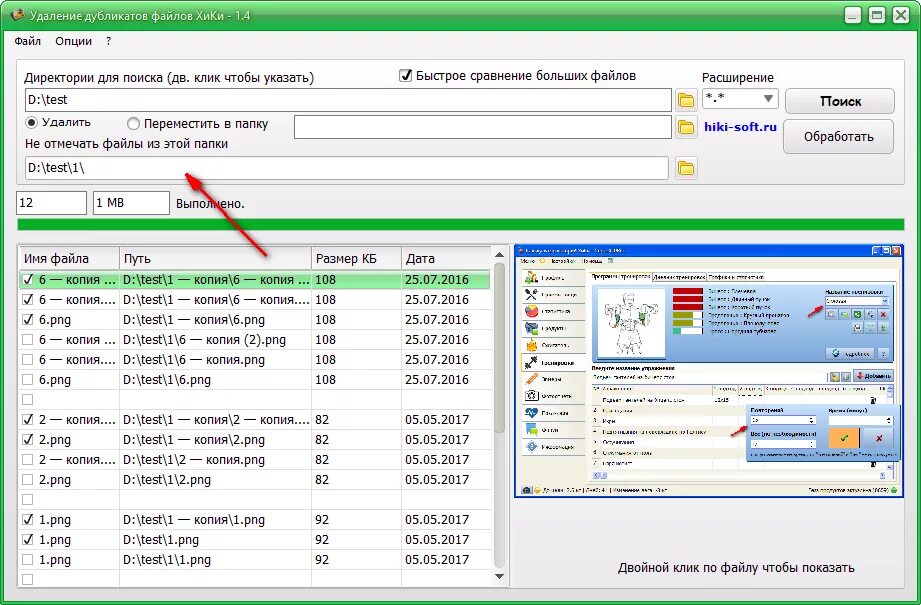Click the preview image thumbnail
Screen dimensions: 921x605
(709, 371)
